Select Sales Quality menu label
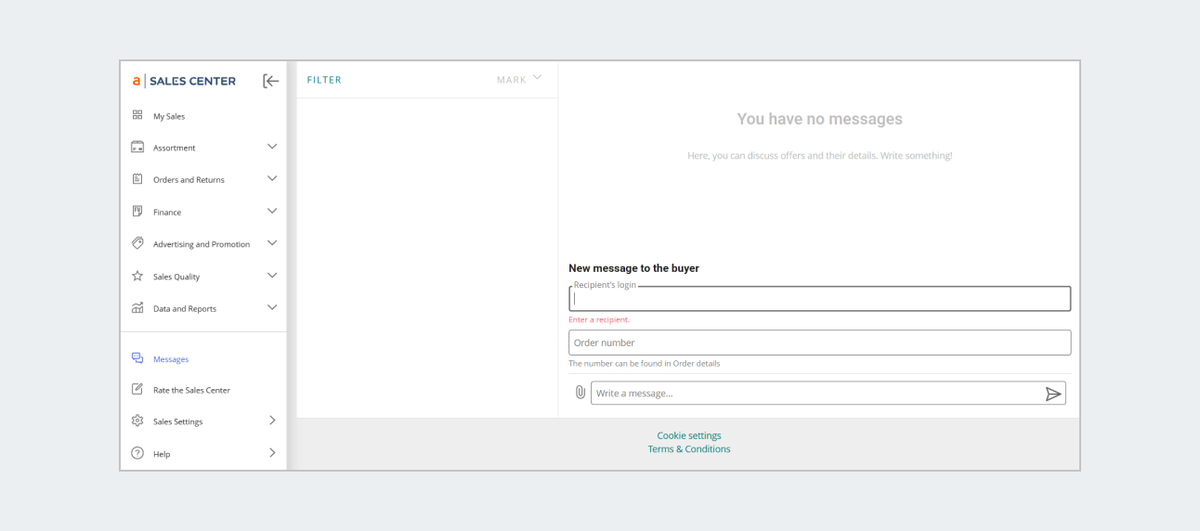1200x531 pixels. [176, 277]
